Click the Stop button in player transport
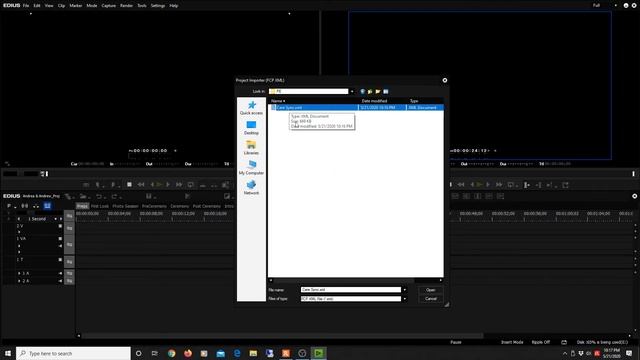The width and height of the screenshot is (640, 360). (129, 185)
